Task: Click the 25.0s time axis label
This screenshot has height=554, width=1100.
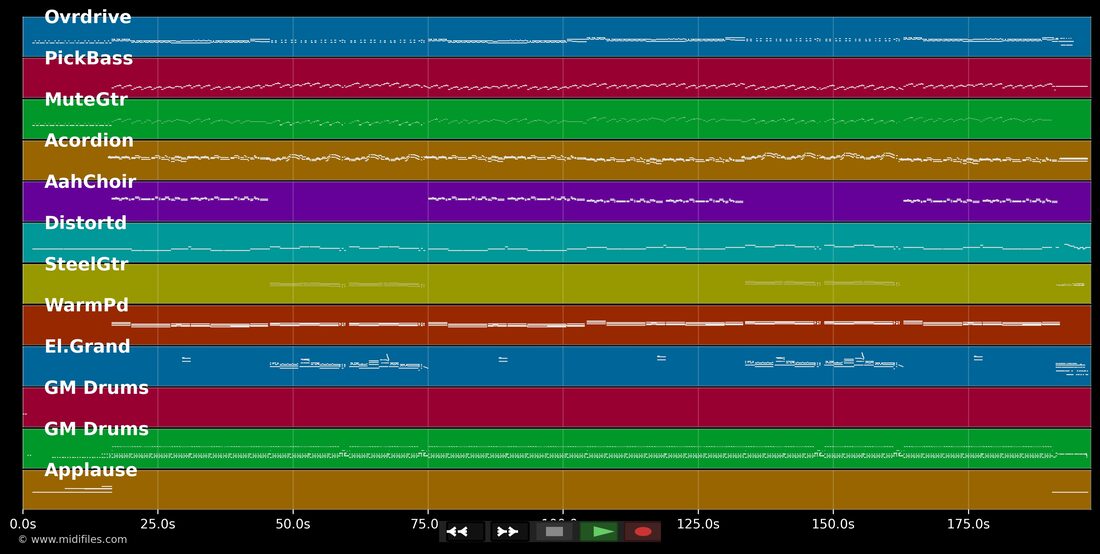Action: (158, 524)
